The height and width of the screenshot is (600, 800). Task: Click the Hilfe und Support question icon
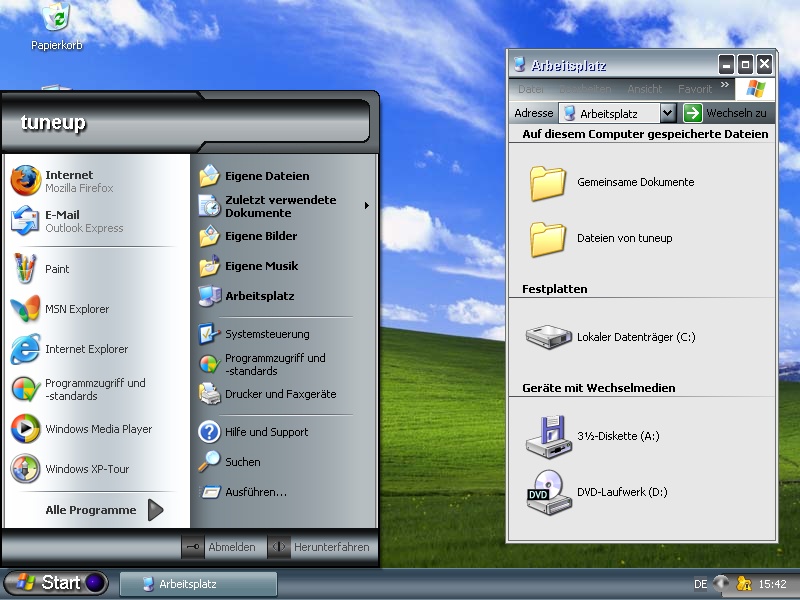click(209, 432)
